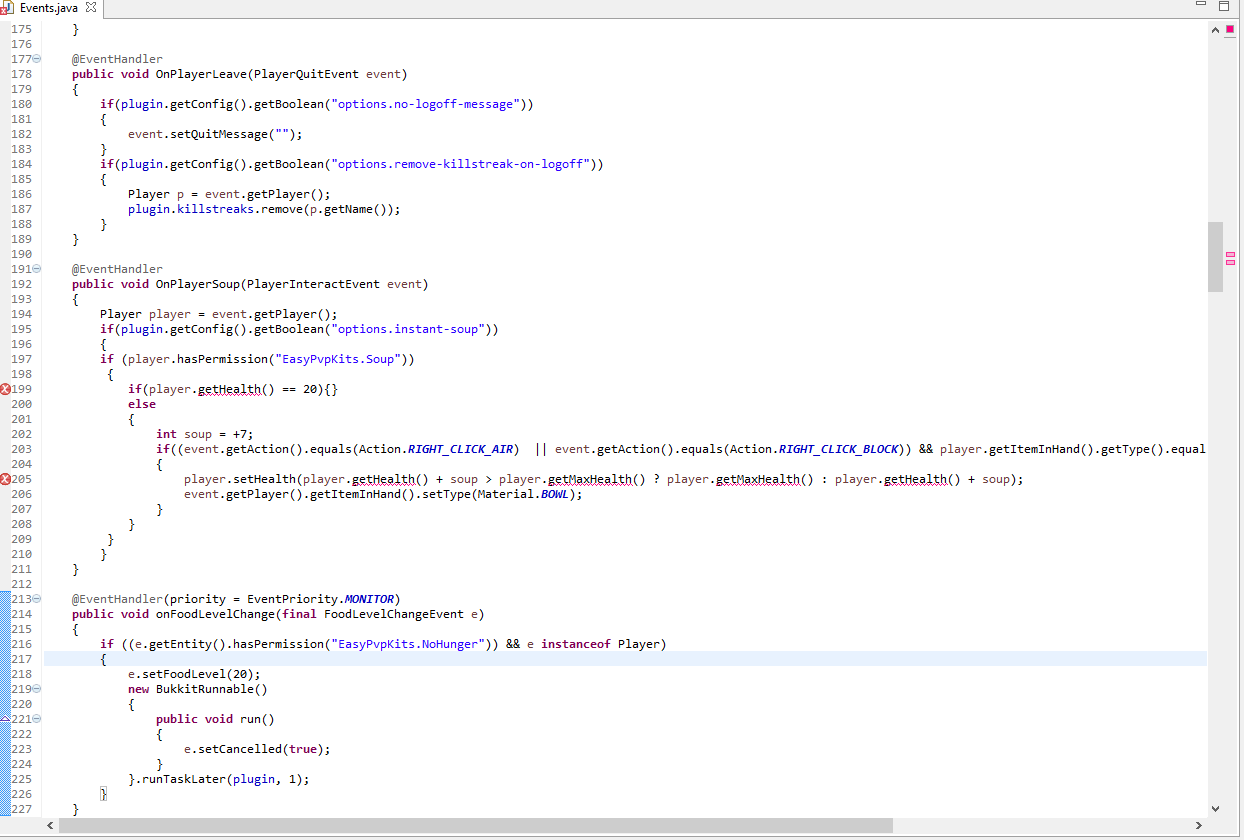This screenshot has height=840, width=1244.
Task: Maximize the editor area using the maximize icon
Action: coord(1224,5)
